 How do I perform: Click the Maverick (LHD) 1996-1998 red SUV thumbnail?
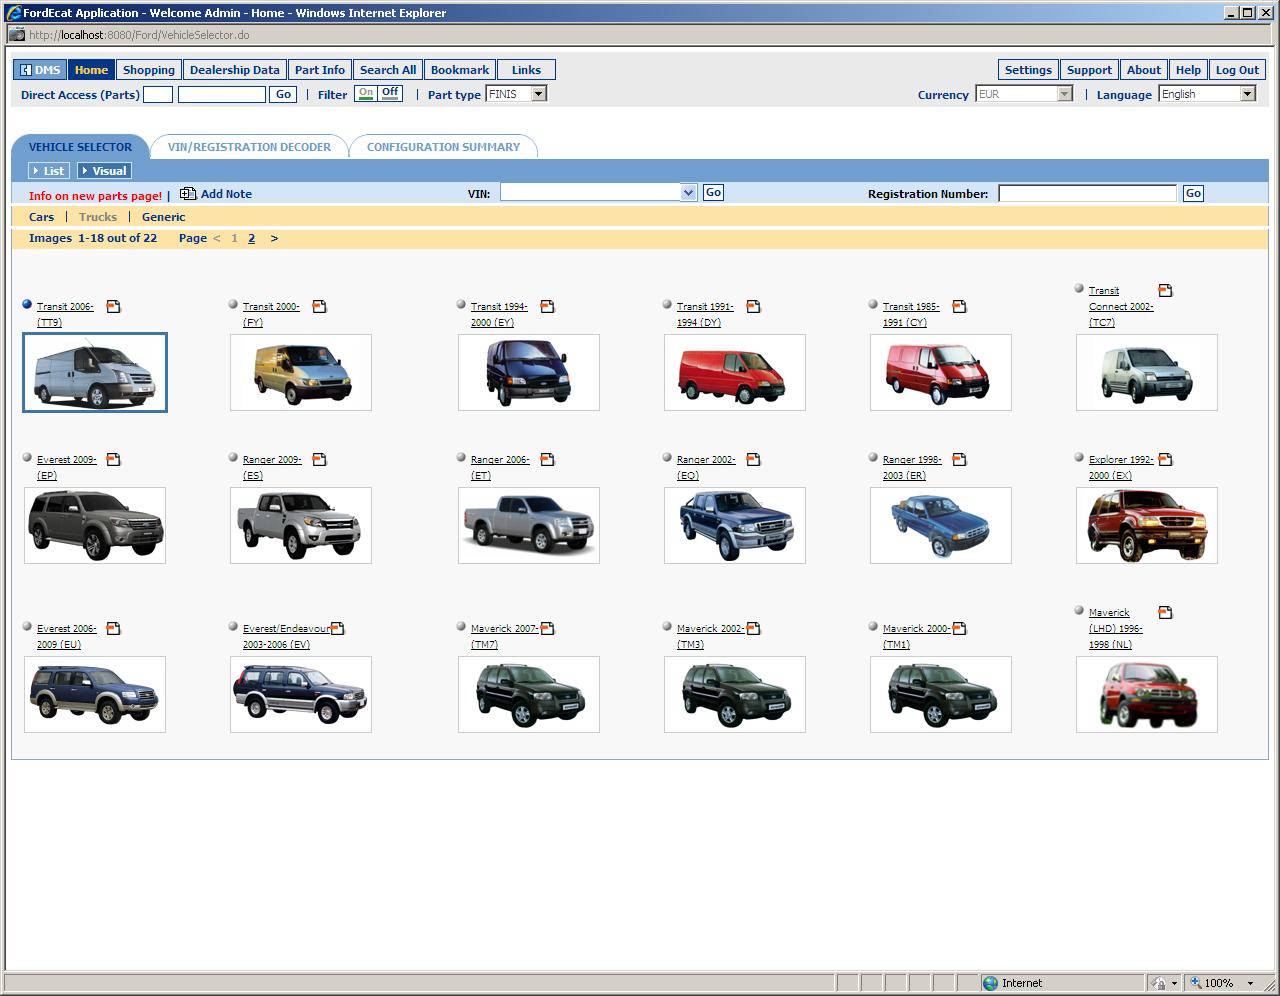(x=1147, y=695)
